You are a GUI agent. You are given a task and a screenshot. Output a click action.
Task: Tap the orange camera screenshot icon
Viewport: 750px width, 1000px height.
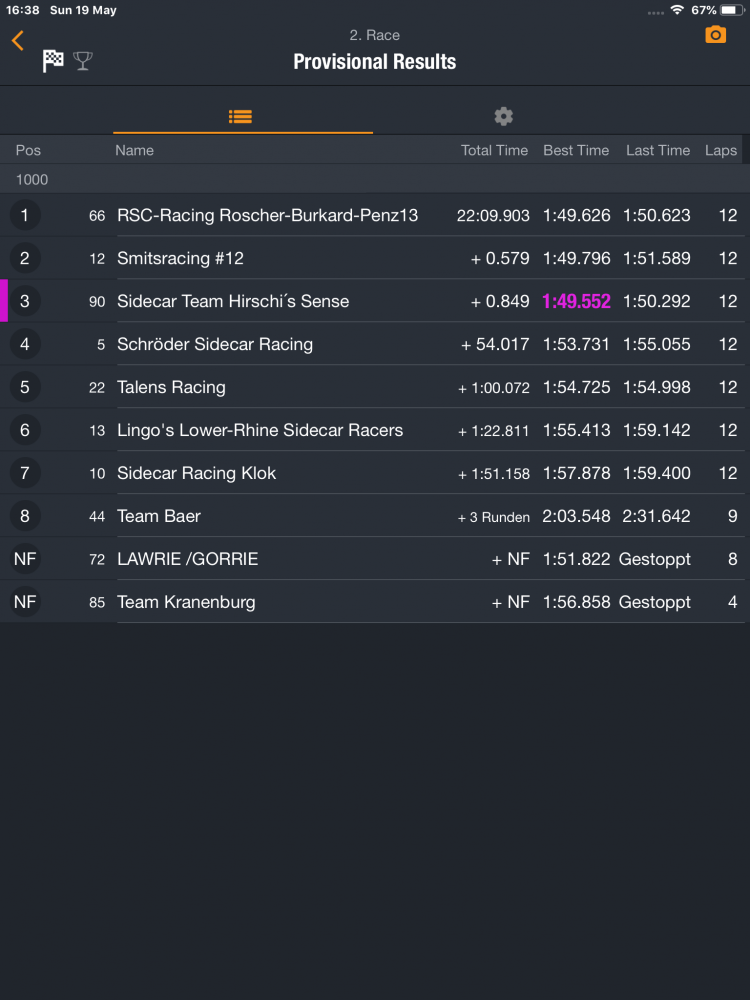click(716, 34)
